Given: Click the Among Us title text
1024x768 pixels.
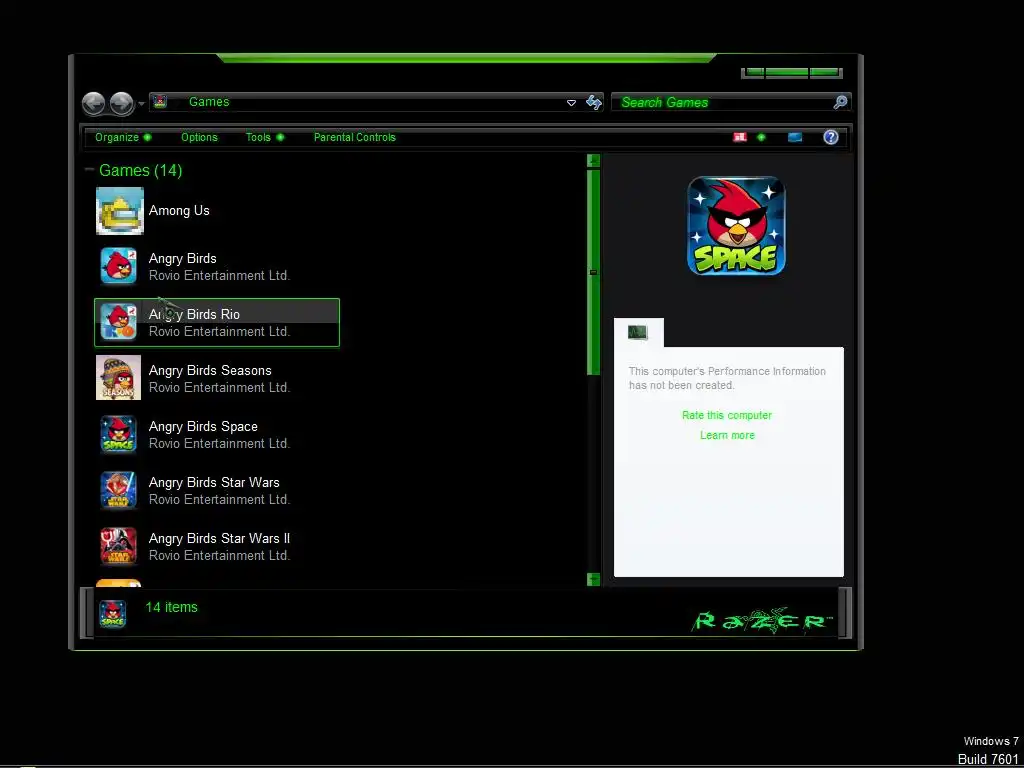Looking at the screenshot, I should 179,210.
